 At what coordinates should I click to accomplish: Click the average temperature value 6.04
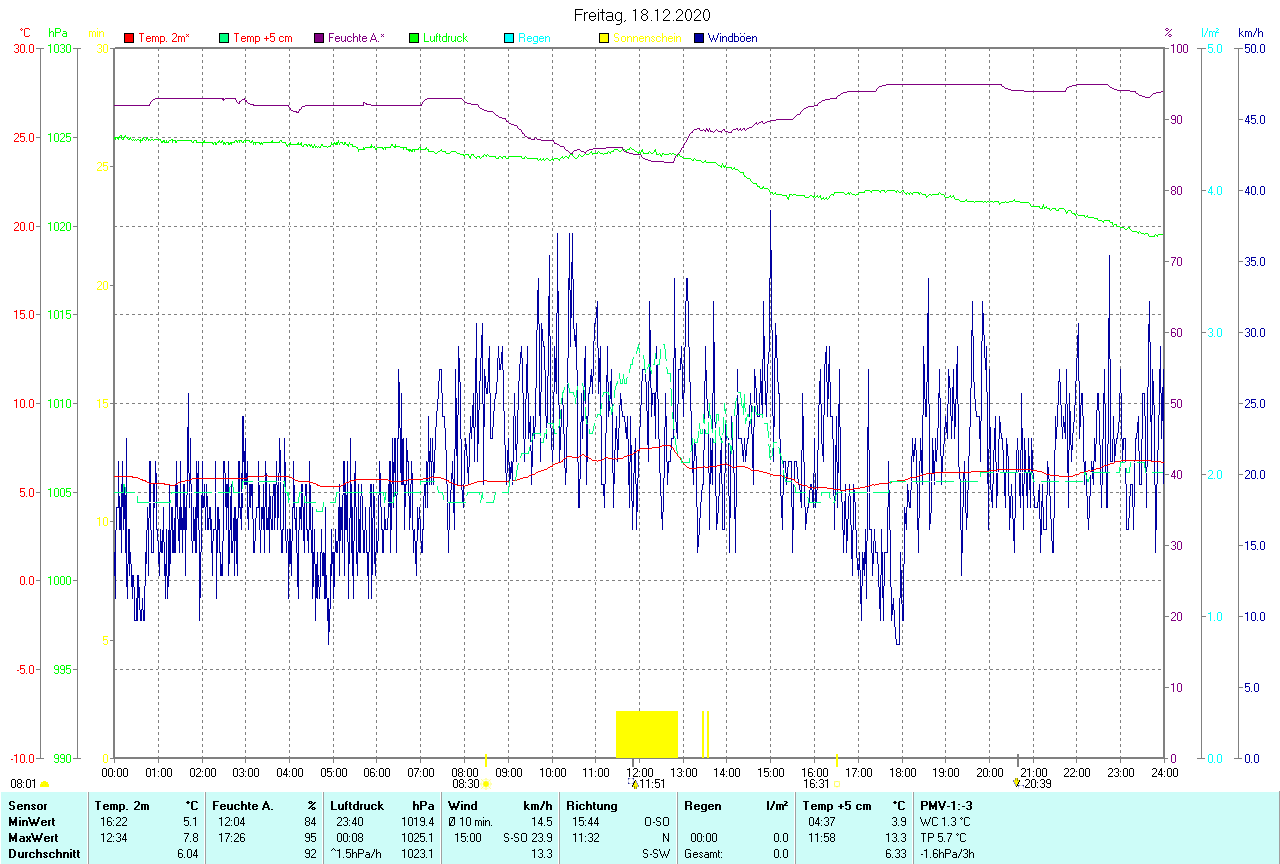[188, 854]
